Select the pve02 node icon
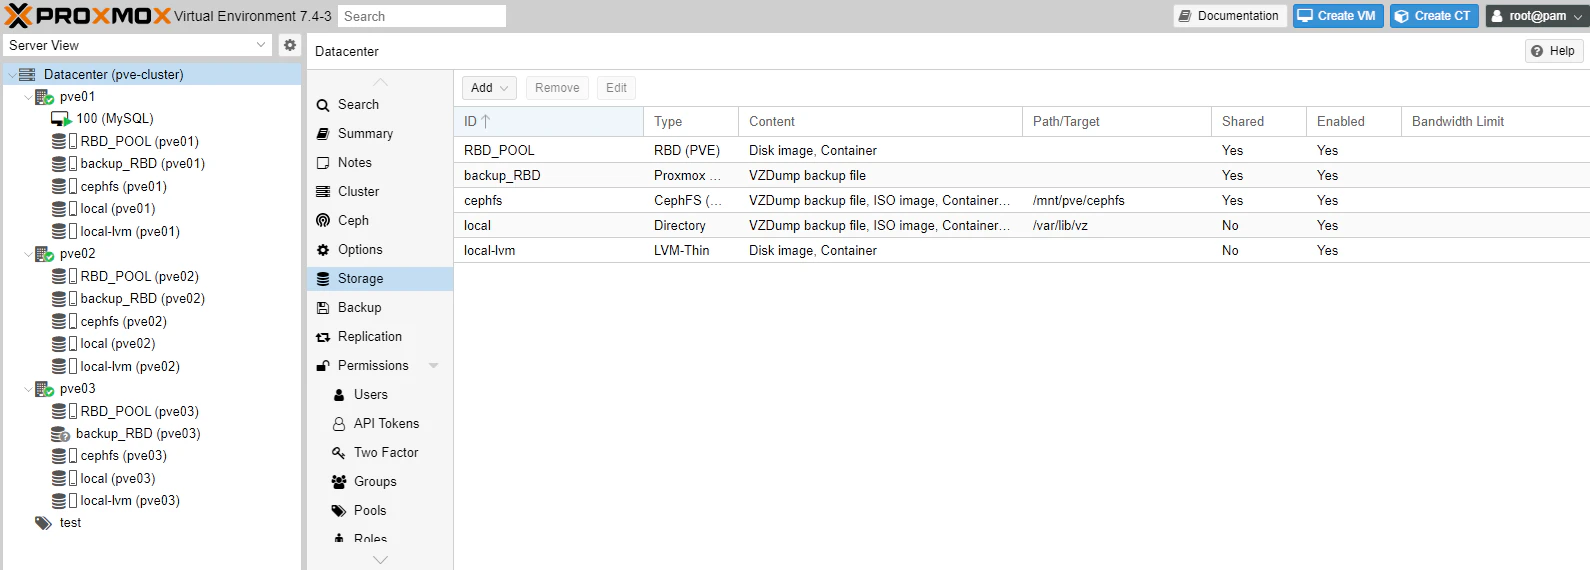 point(45,254)
